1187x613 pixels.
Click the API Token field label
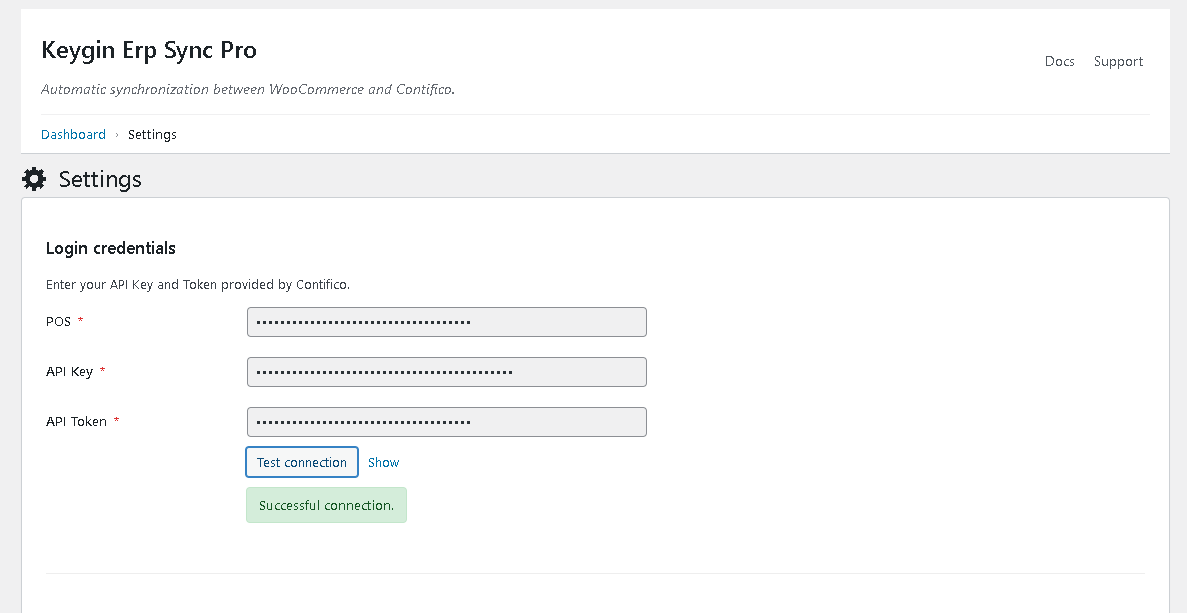point(76,422)
